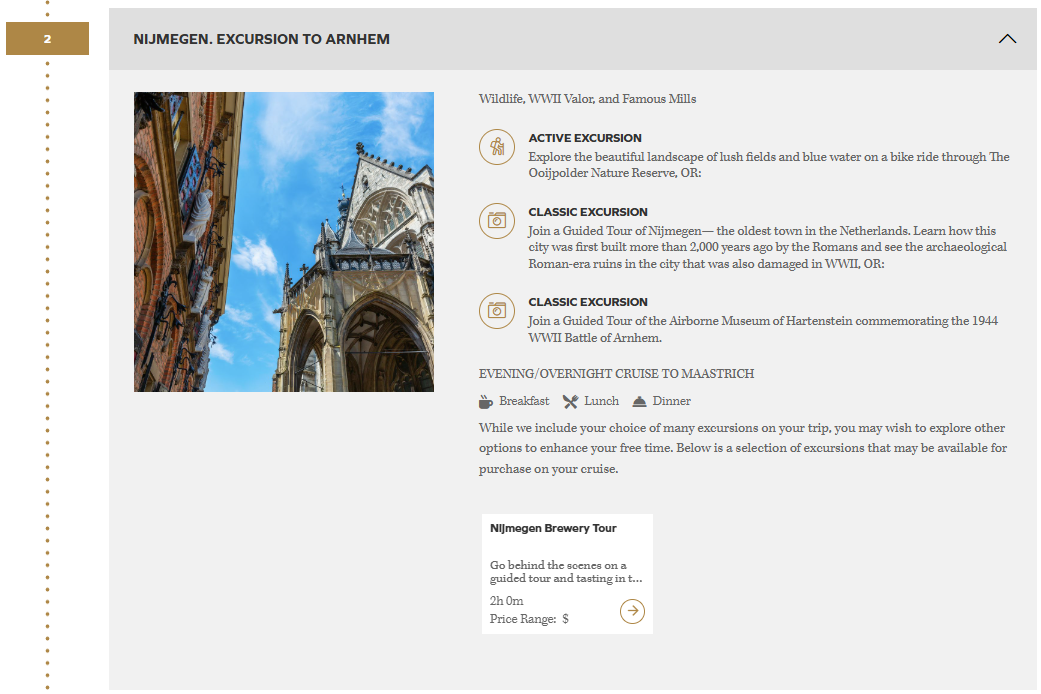The image size is (1041, 694).
Task: Click camera icon beside Airborne Museum tour
Action: pyautogui.click(x=497, y=311)
